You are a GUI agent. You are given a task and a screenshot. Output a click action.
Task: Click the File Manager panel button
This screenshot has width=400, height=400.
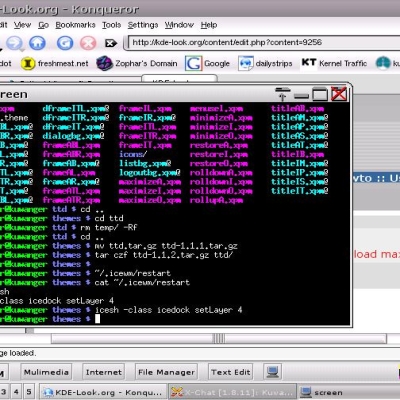[166, 372]
